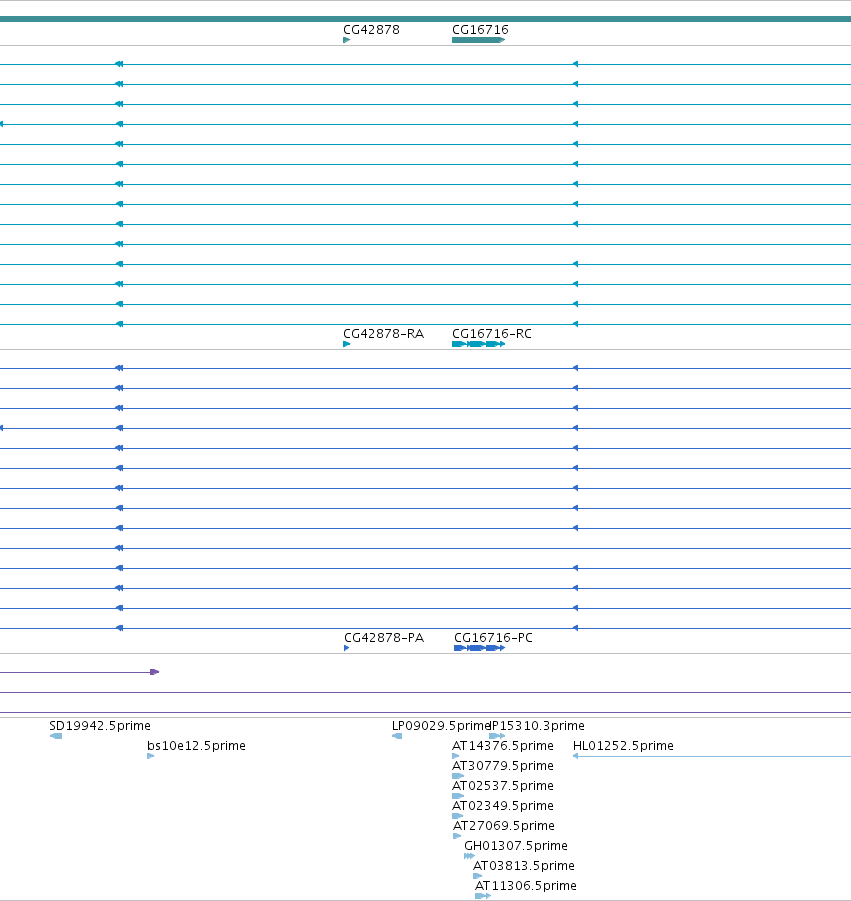Select the AT14376.5prime arrow glyph
851x901 pixels.
[x=456, y=756]
